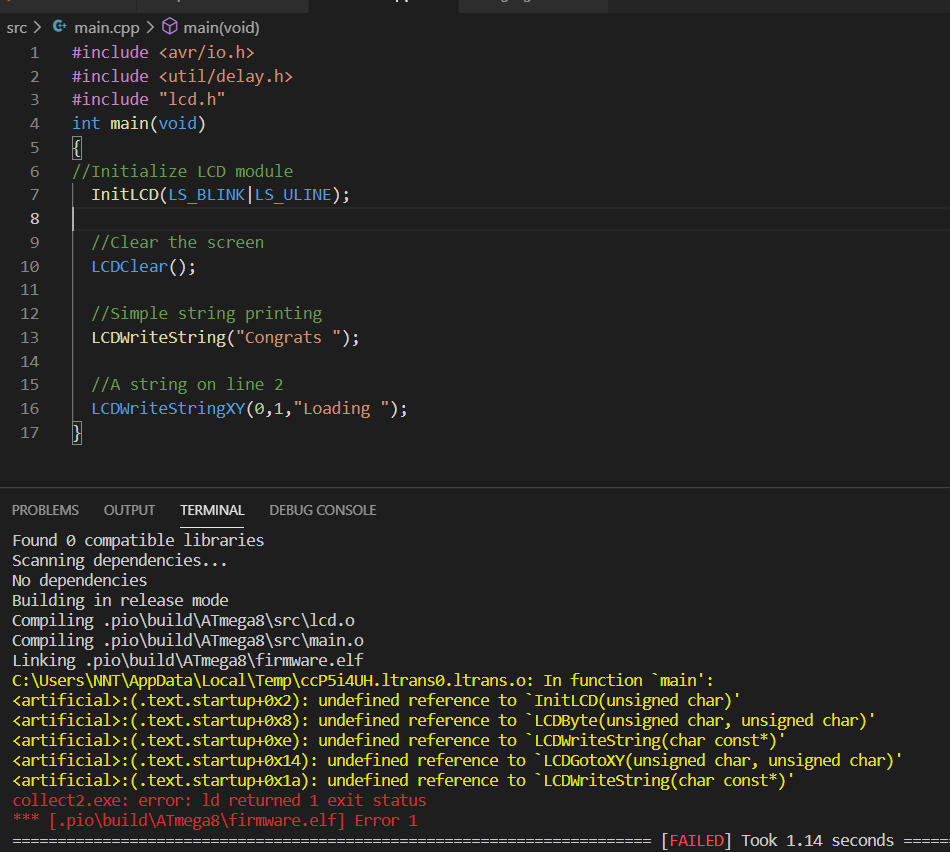Switch to the OUTPUT tab
Screen dimensions: 950x852
pyautogui.click(x=129, y=510)
